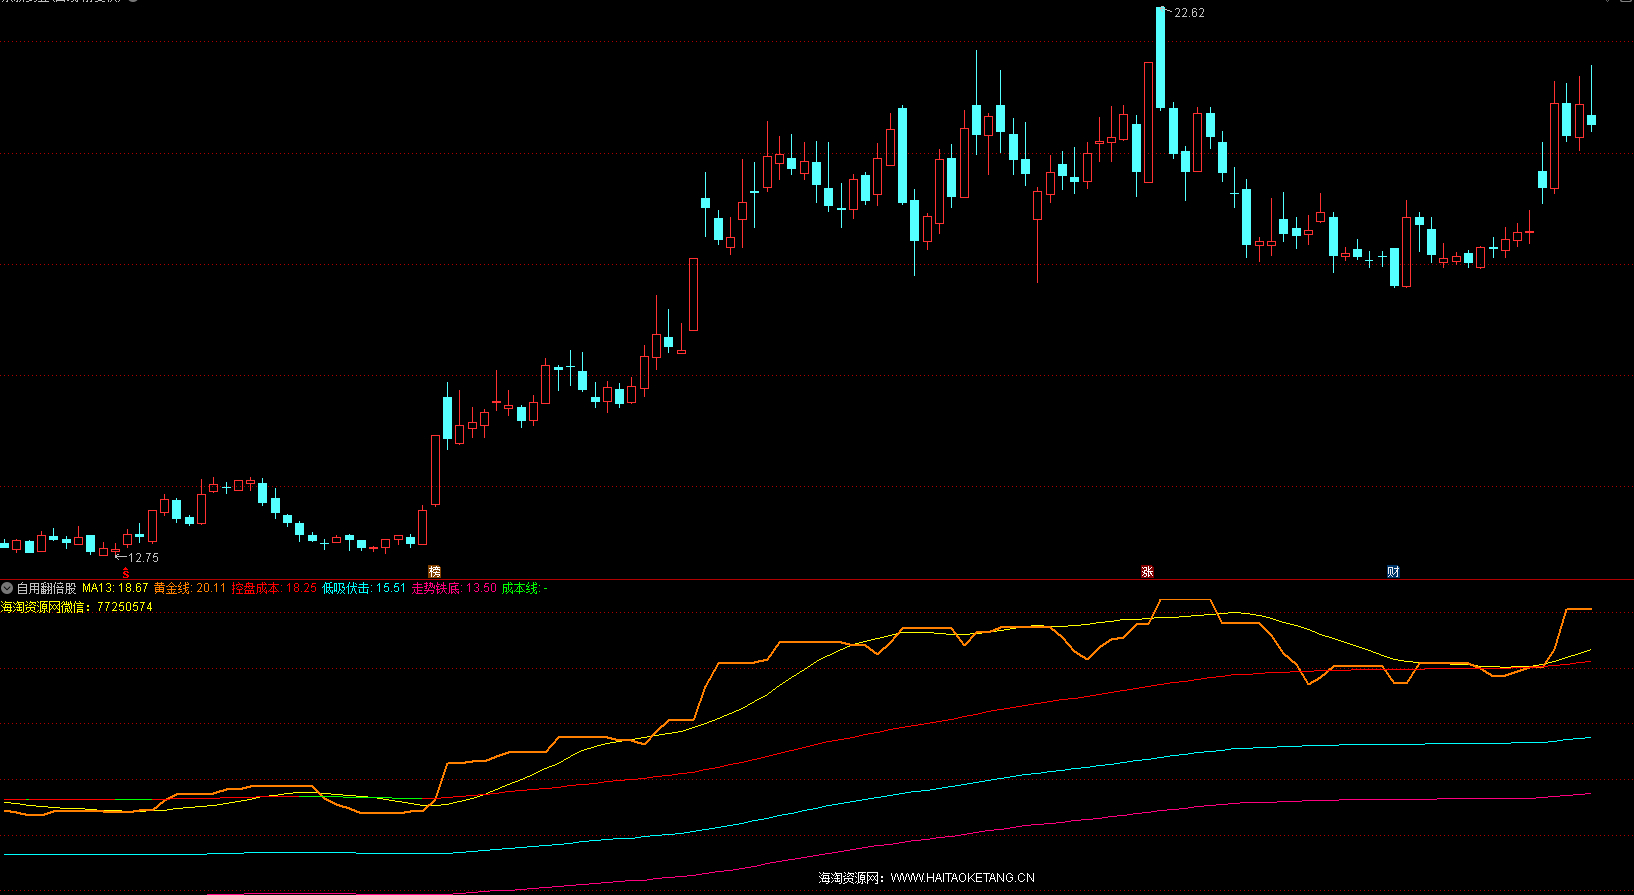Click the 22.62 high price label

1189,13
